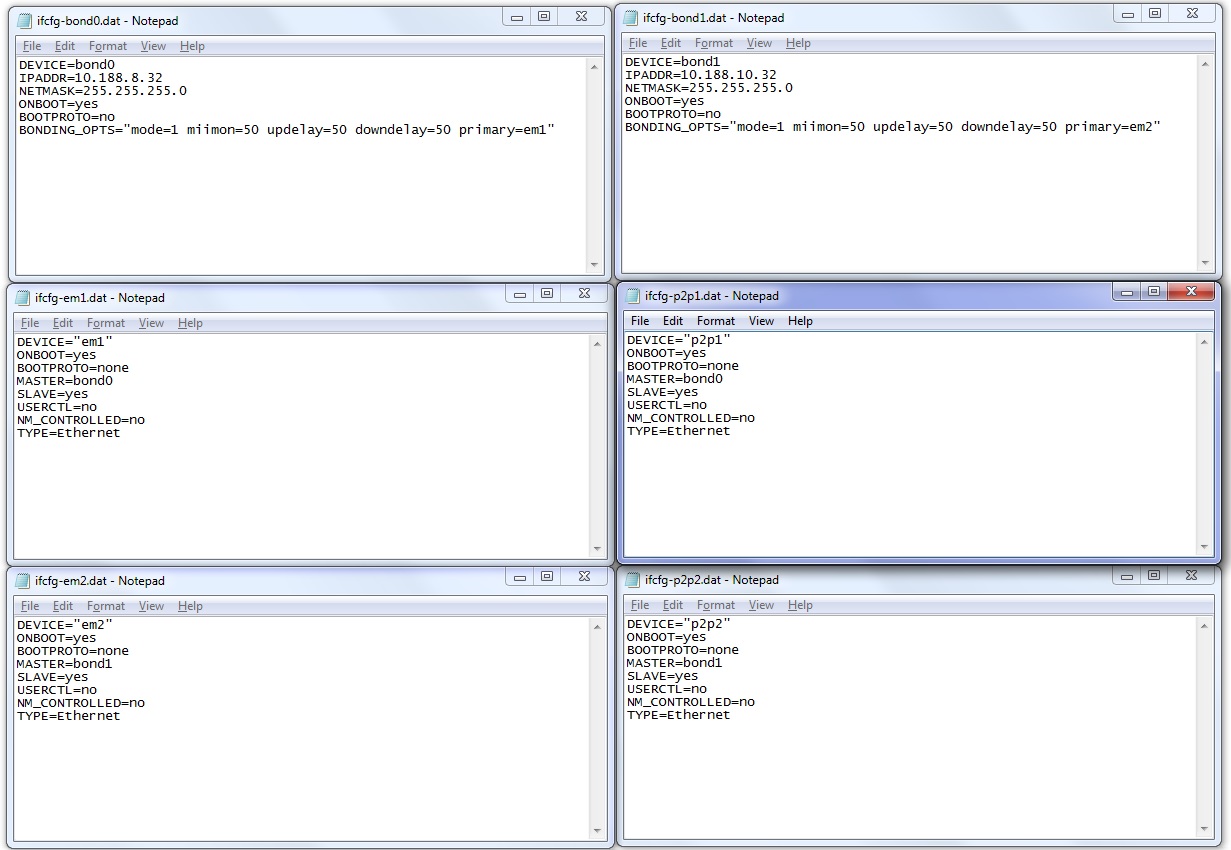Click Notepad icon in ifcfg-bond0.dat title bar
1231x850 pixels.
point(25,21)
